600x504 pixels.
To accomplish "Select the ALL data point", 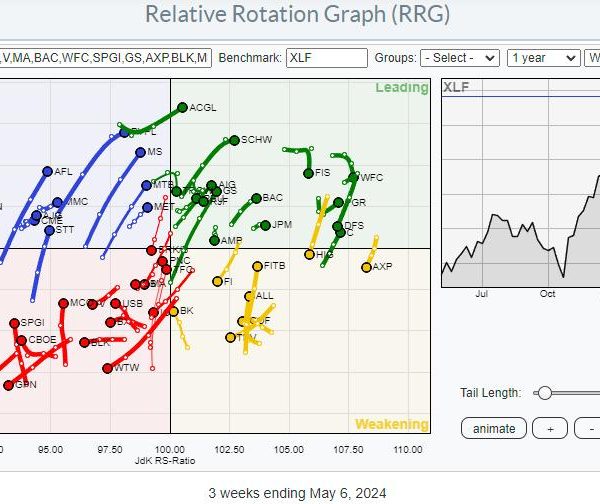I will 249,296.
